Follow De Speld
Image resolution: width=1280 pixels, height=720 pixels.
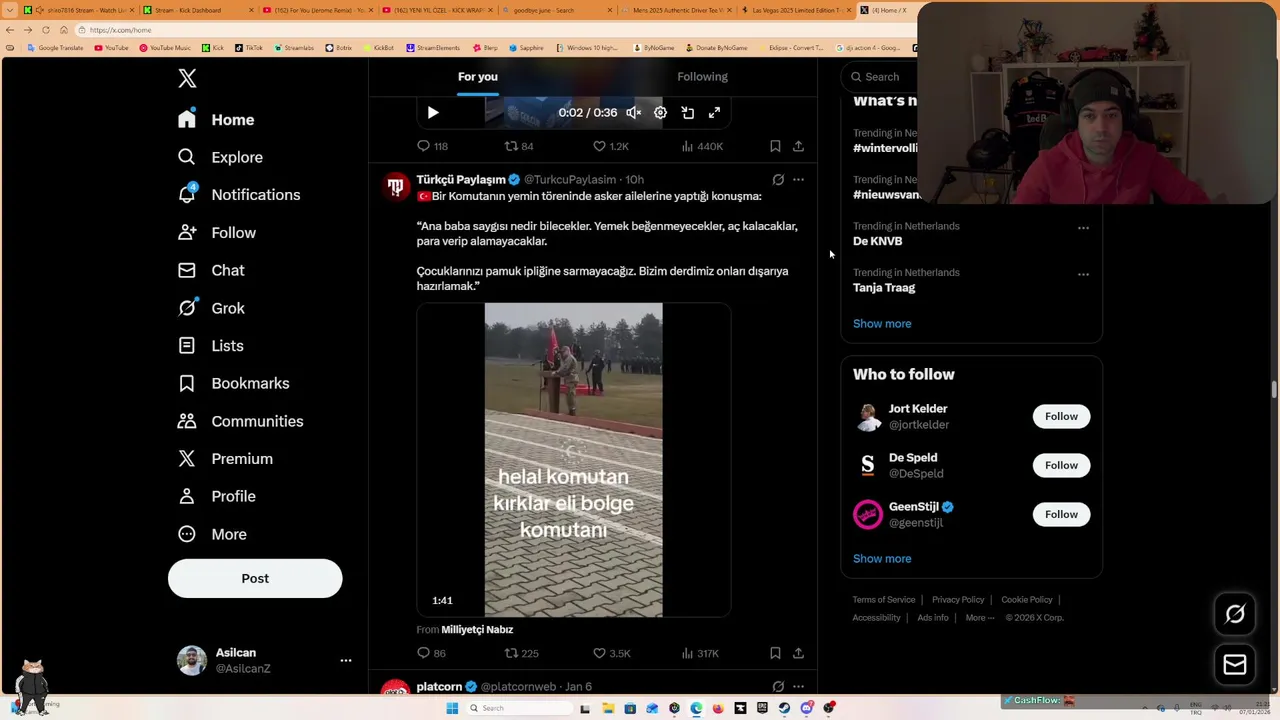click(x=1061, y=465)
